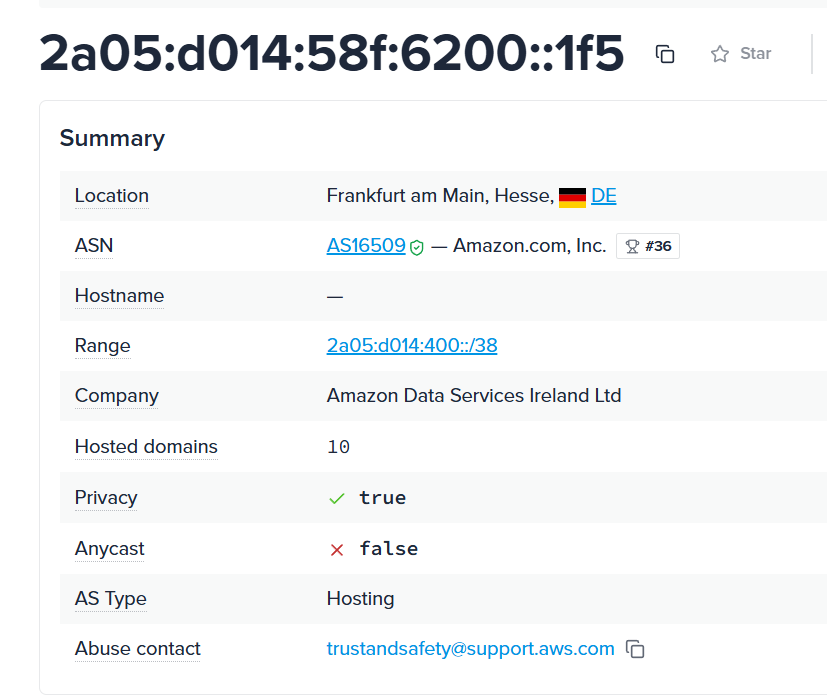Click the Abuse contact label
Screen dimensions: 827x699
click(x=138, y=648)
